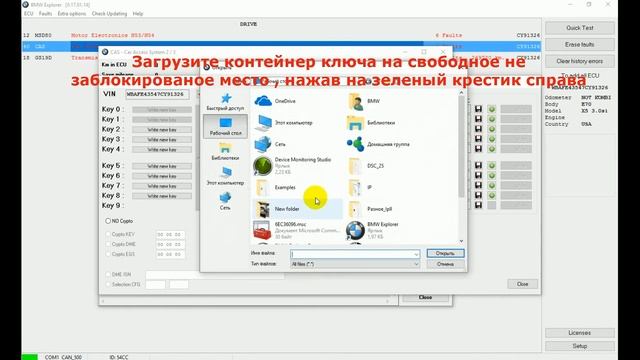The image size is (640, 360).
Task: Click the Erase faults button
Action: click(580, 44)
